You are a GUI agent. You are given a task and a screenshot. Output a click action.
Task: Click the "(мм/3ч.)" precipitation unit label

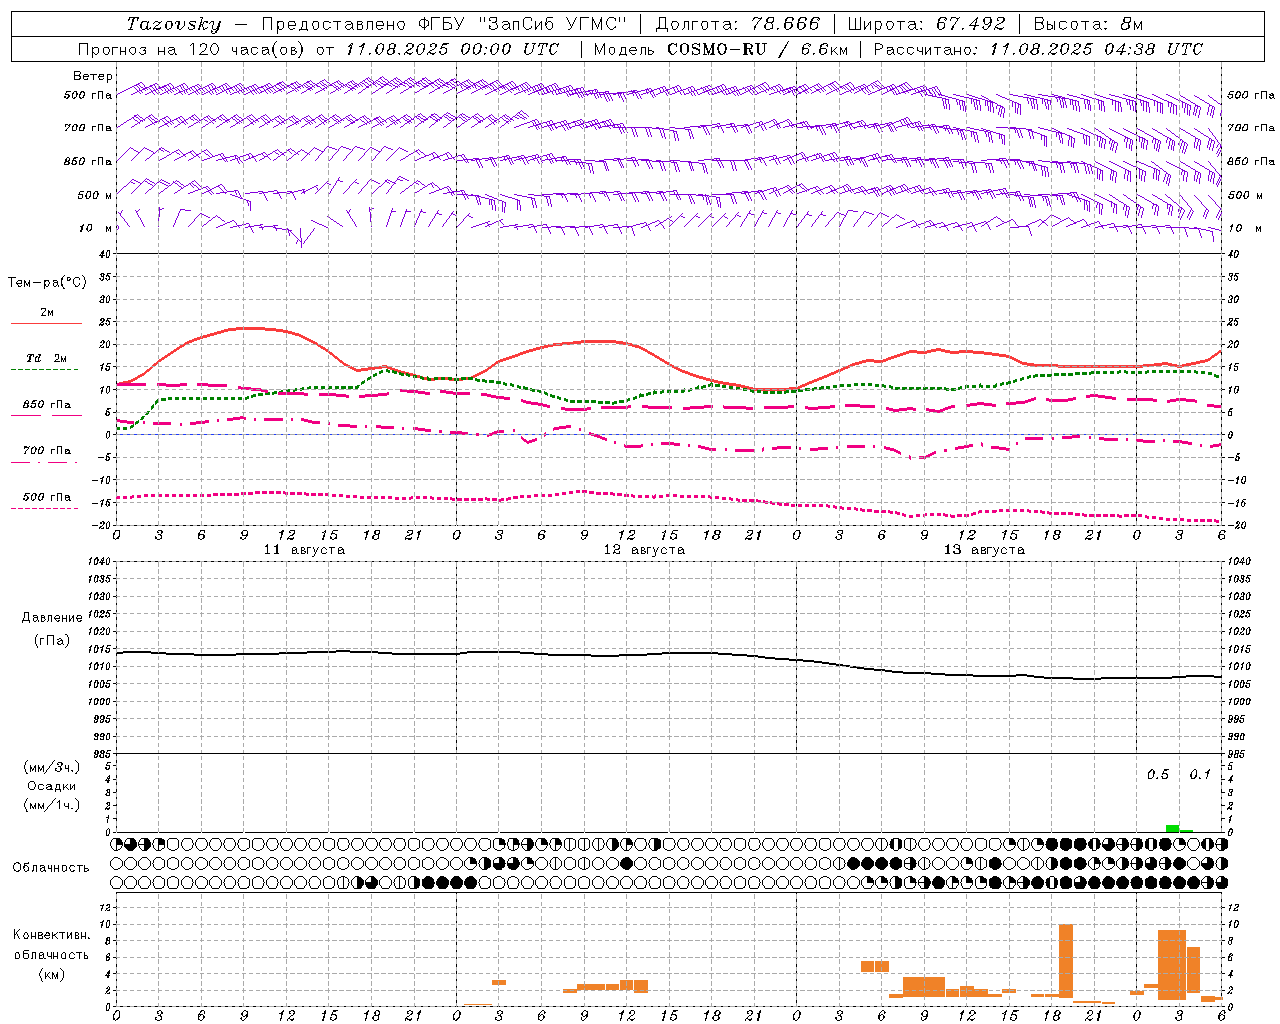click(52, 767)
